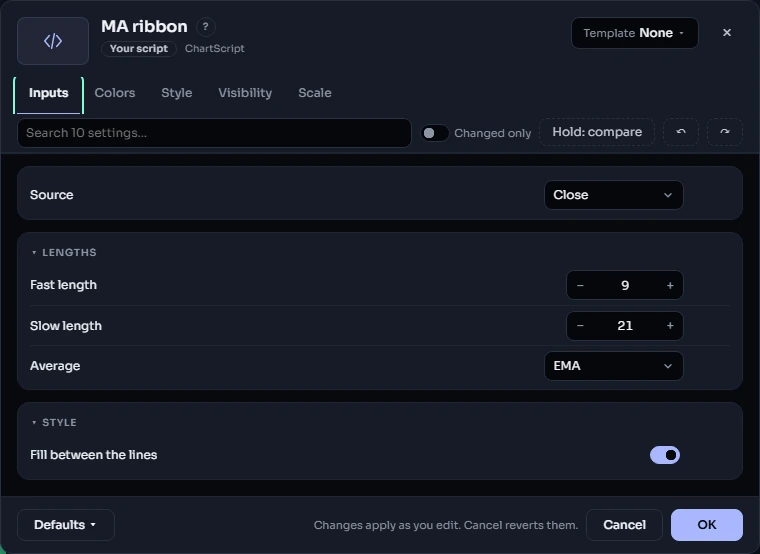This screenshot has width=760, height=554.
Task: Click the Hold: compare button
Action: pos(597,132)
